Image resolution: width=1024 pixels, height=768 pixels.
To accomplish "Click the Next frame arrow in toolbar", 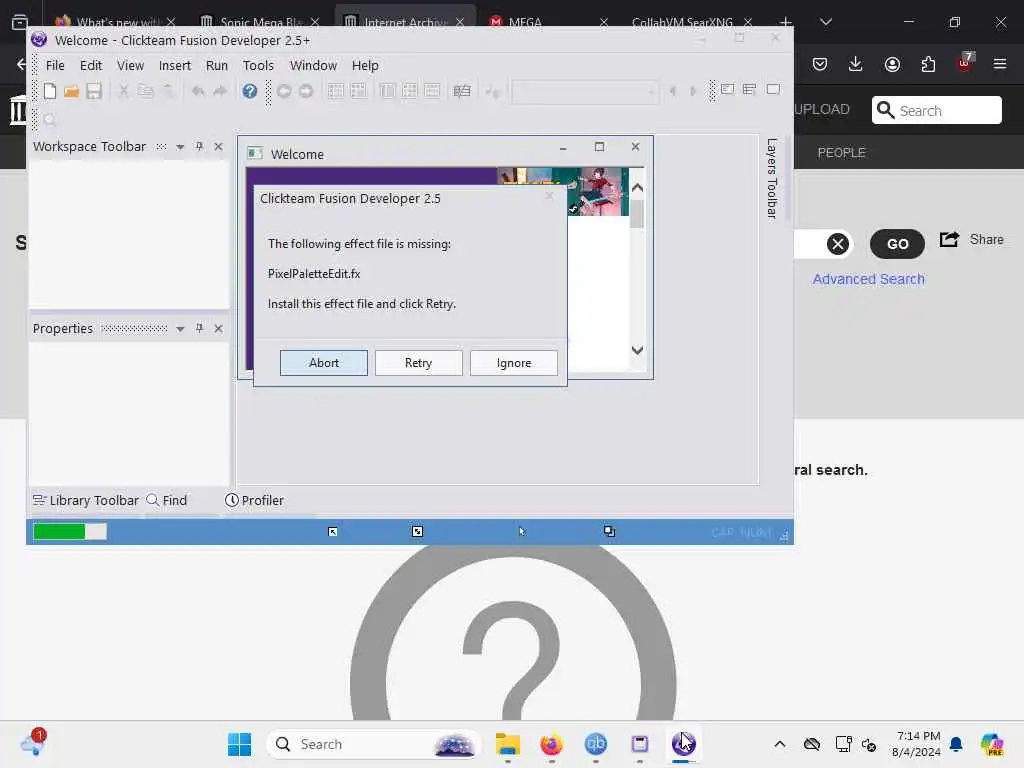I will point(693,91).
